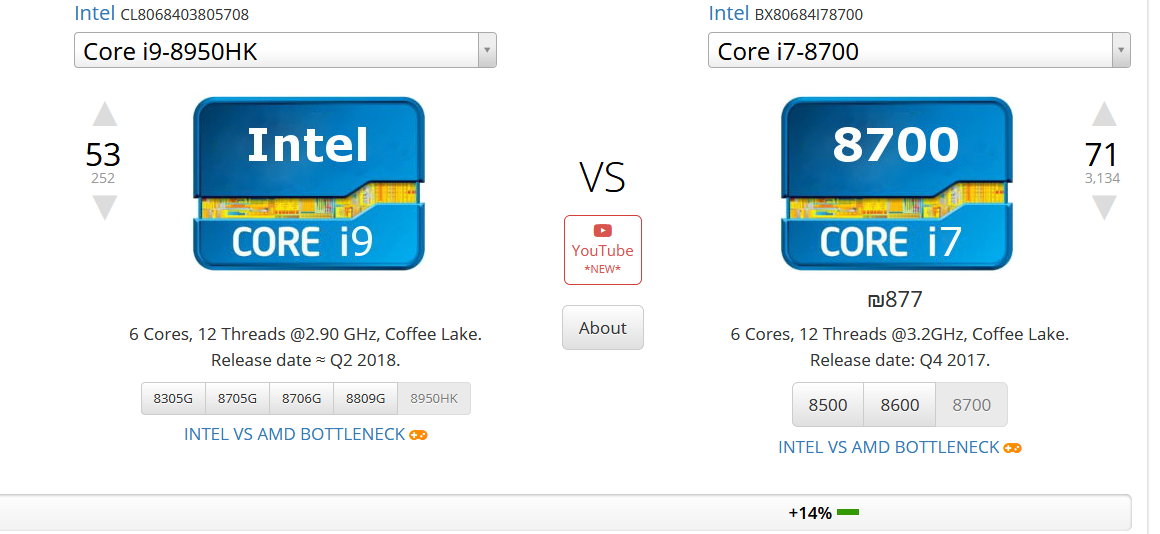Expand Core i9-8950HK dropdown arrow

click(x=487, y=51)
